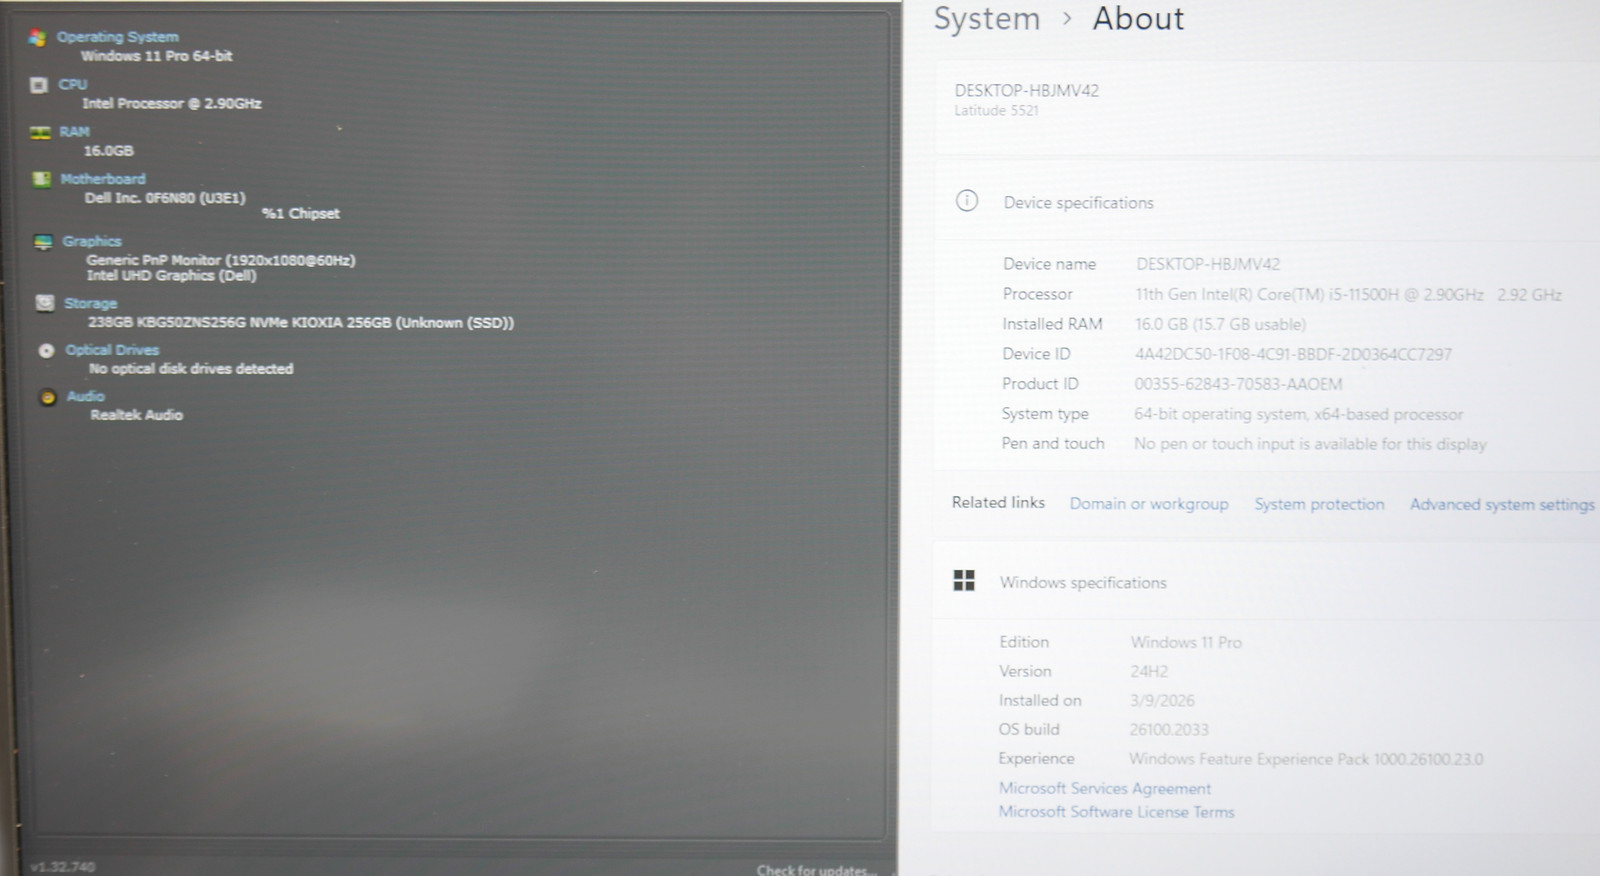1600x876 pixels.
Task: Click the Optical Drives disc icon
Action: [x=46, y=350]
